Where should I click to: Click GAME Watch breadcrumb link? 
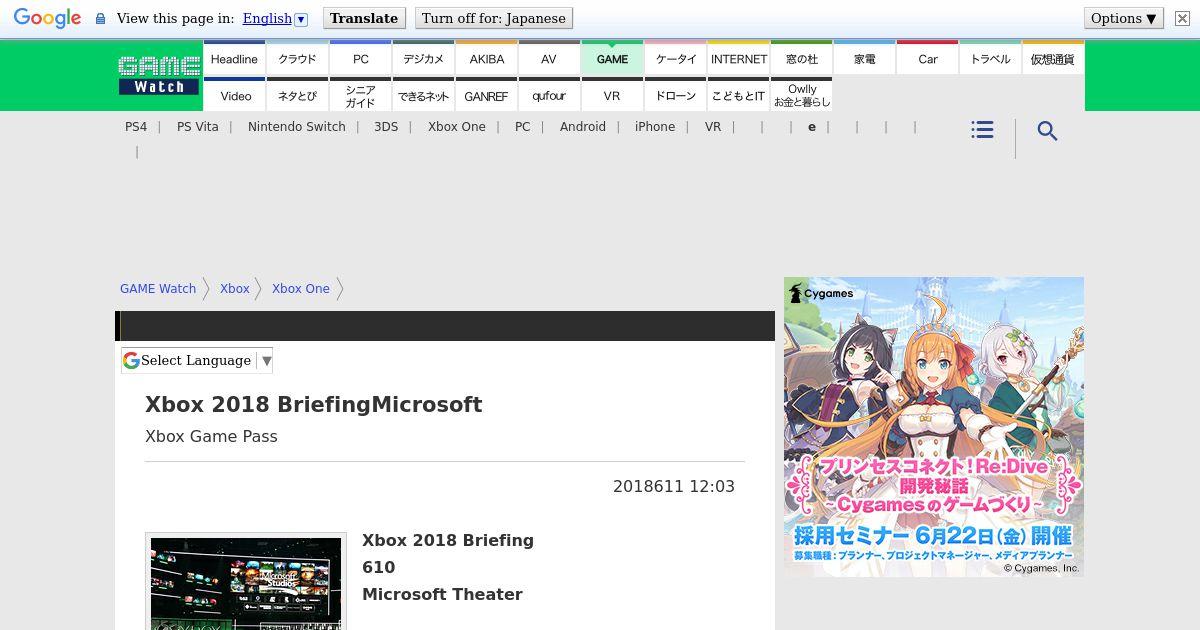click(x=158, y=288)
